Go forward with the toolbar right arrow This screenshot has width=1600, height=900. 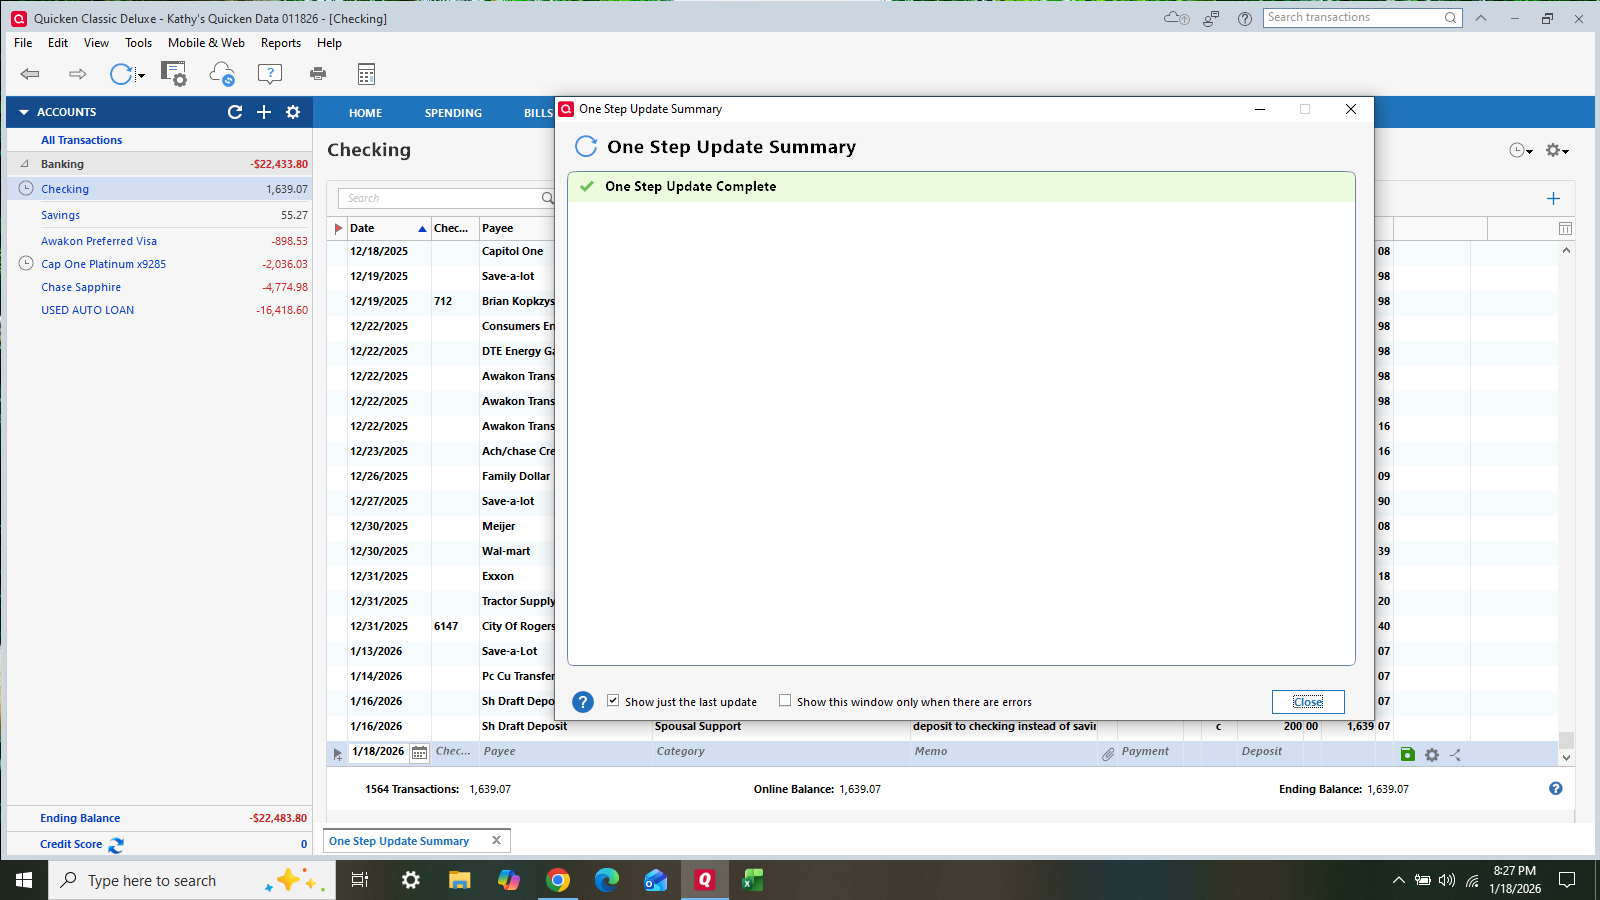tap(77, 74)
